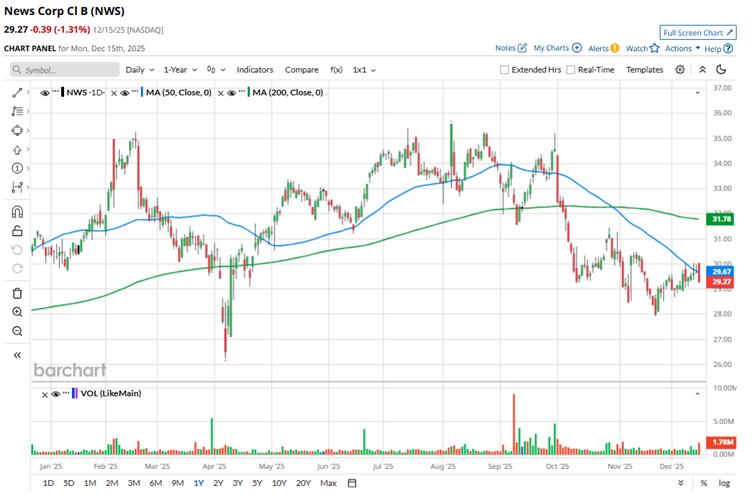
Task: Open the 1x1 grid layout dropdown
Action: point(364,70)
